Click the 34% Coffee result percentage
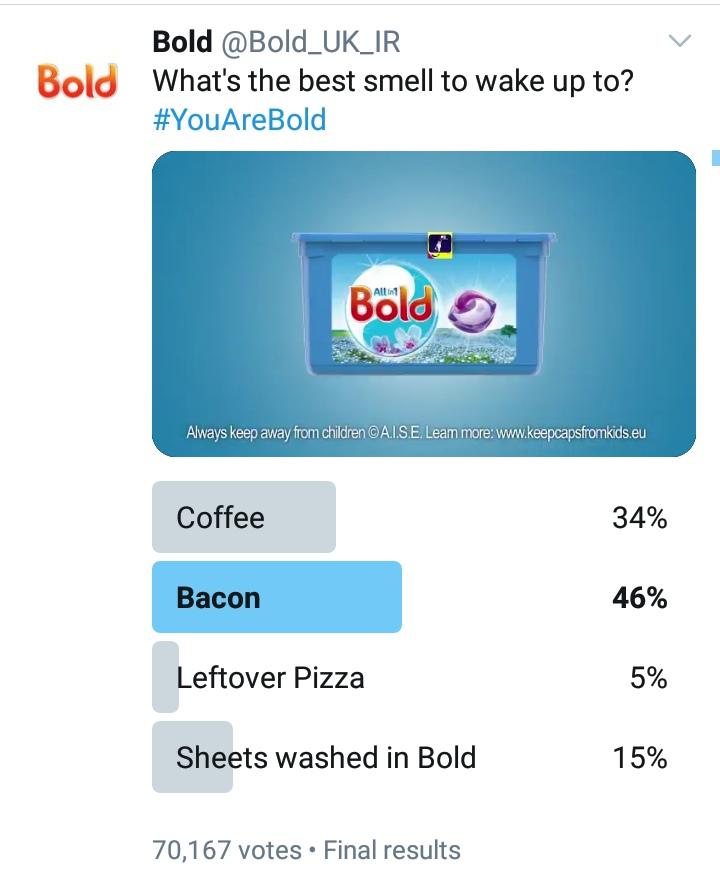The image size is (720, 883). point(639,517)
